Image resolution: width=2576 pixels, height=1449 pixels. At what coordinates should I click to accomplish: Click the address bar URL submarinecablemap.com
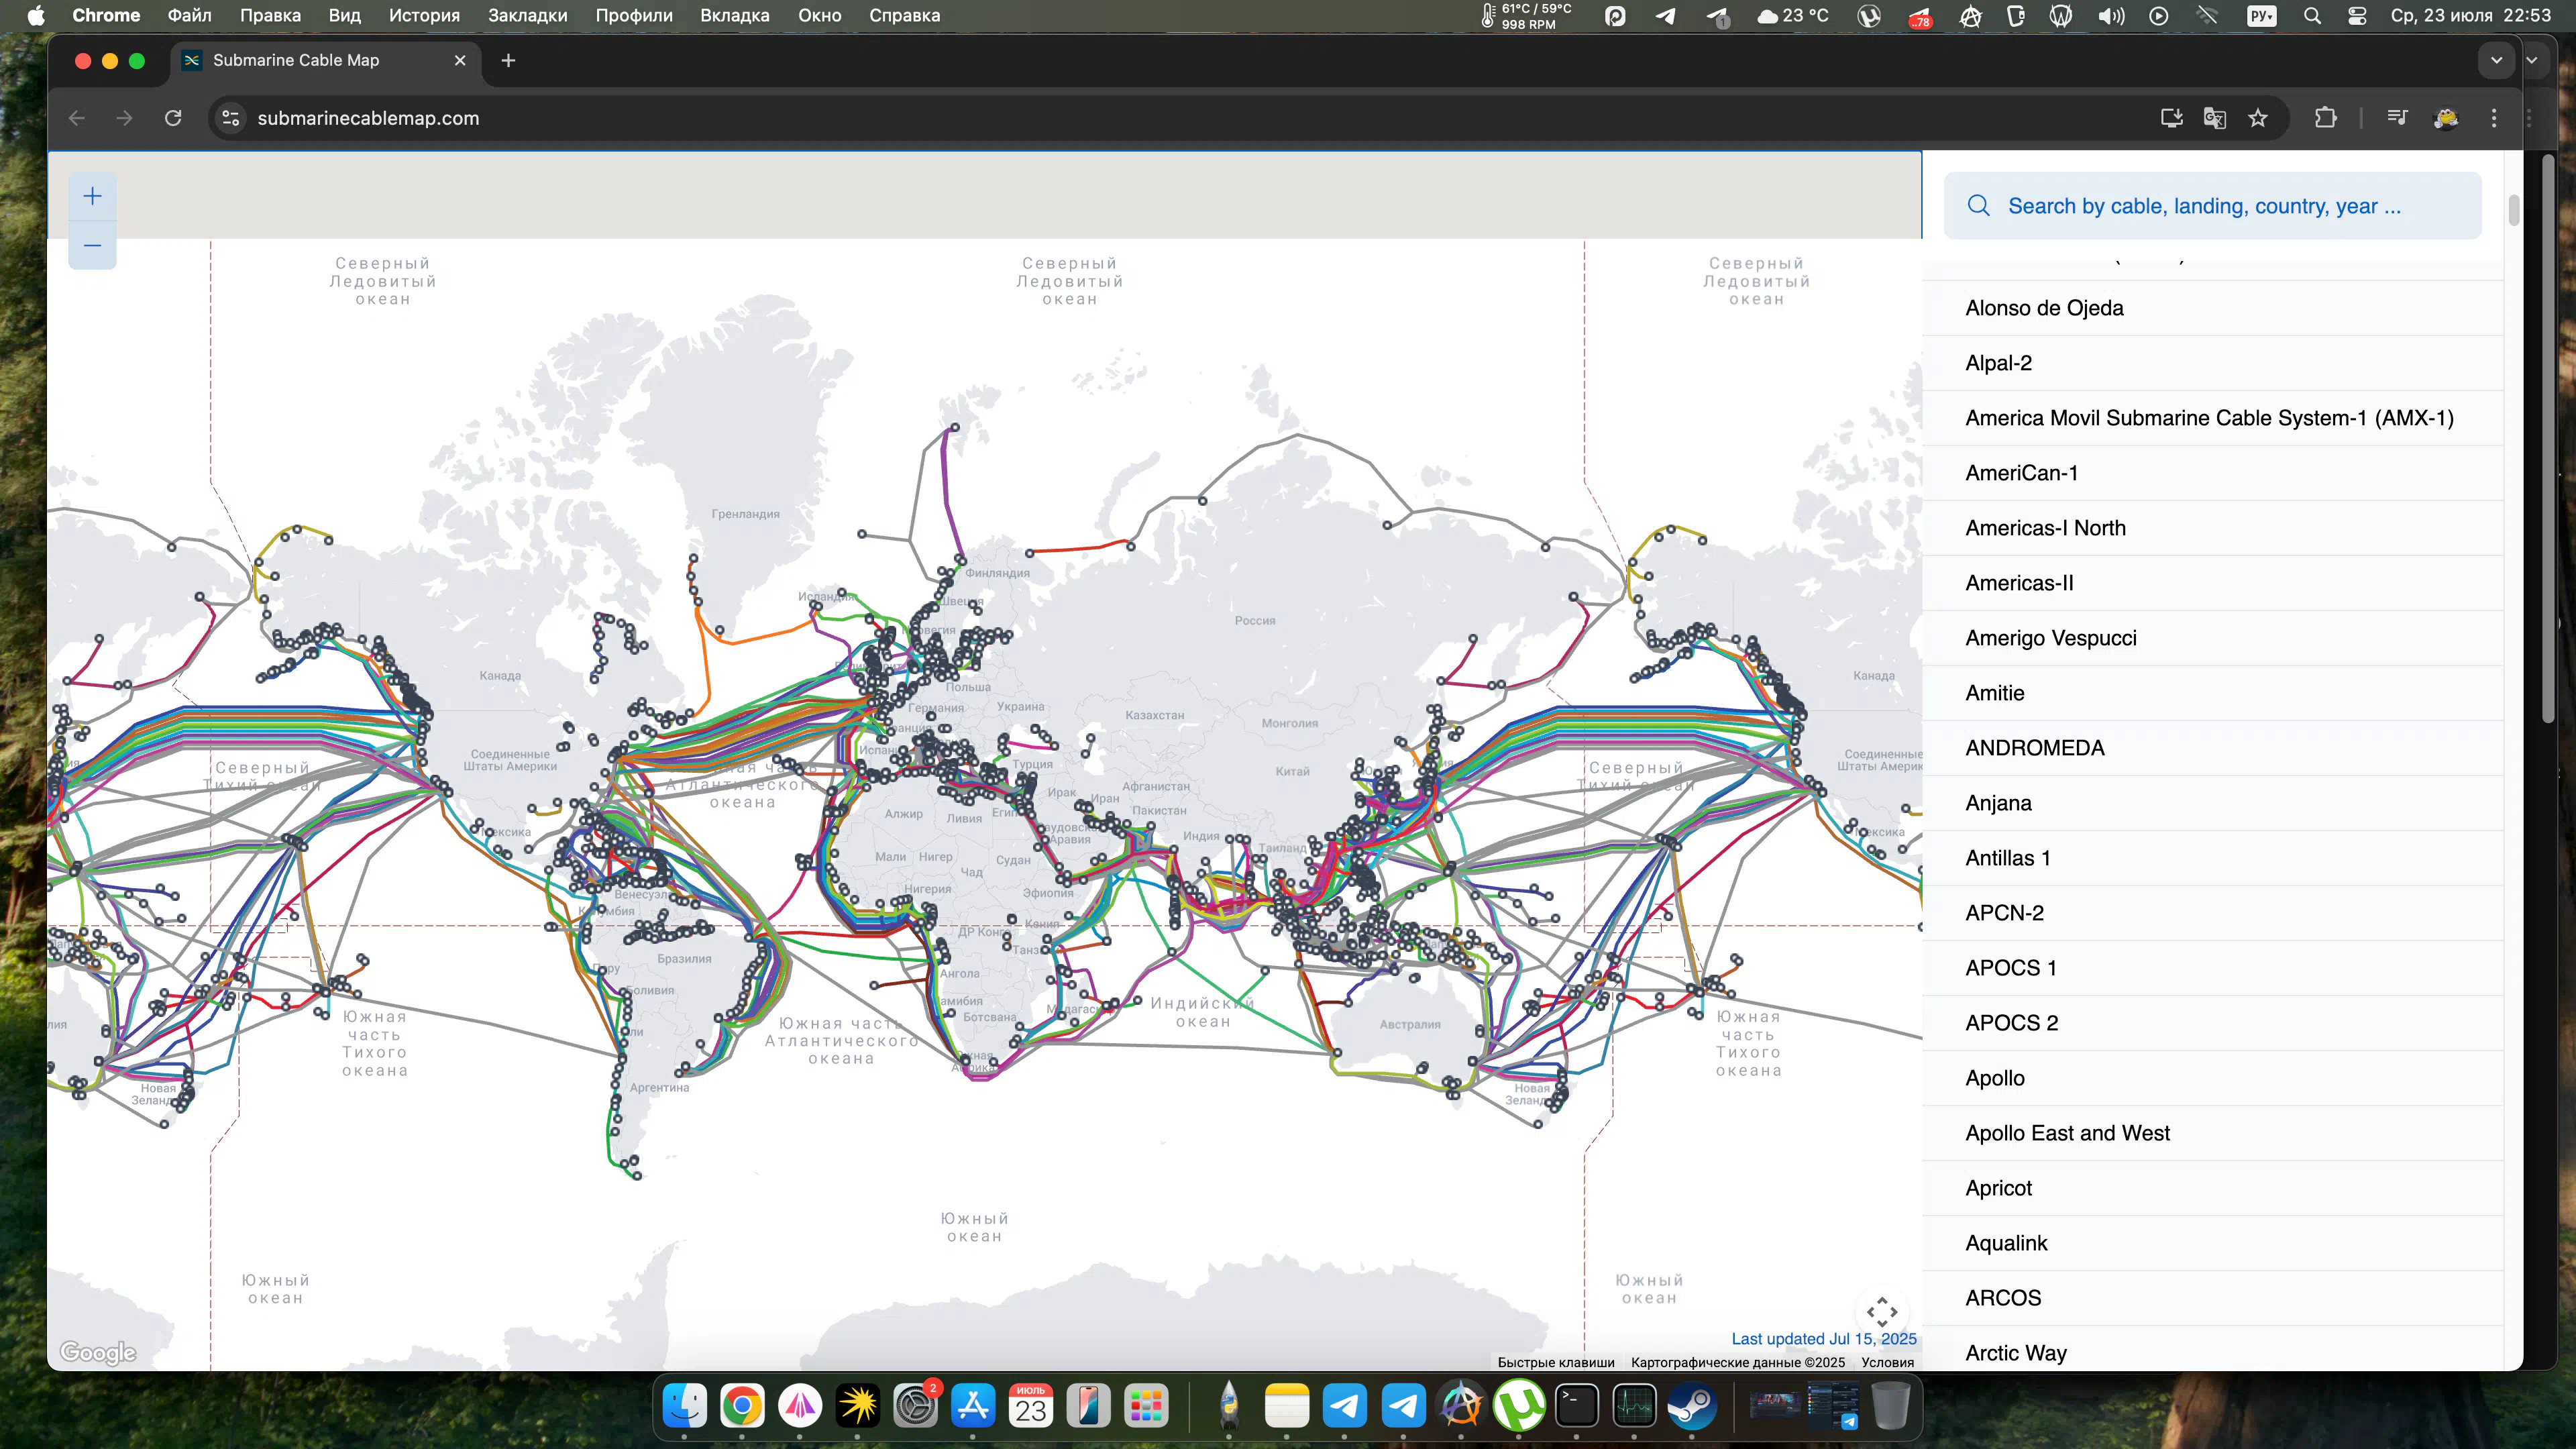coord(368,118)
